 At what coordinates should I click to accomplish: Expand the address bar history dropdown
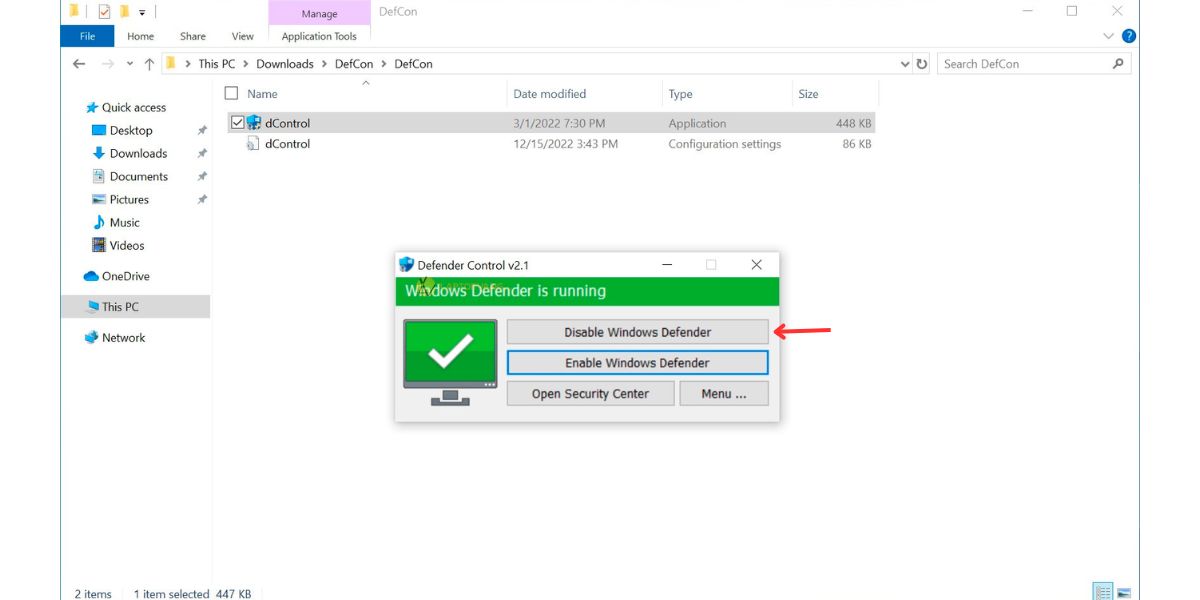point(905,63)
